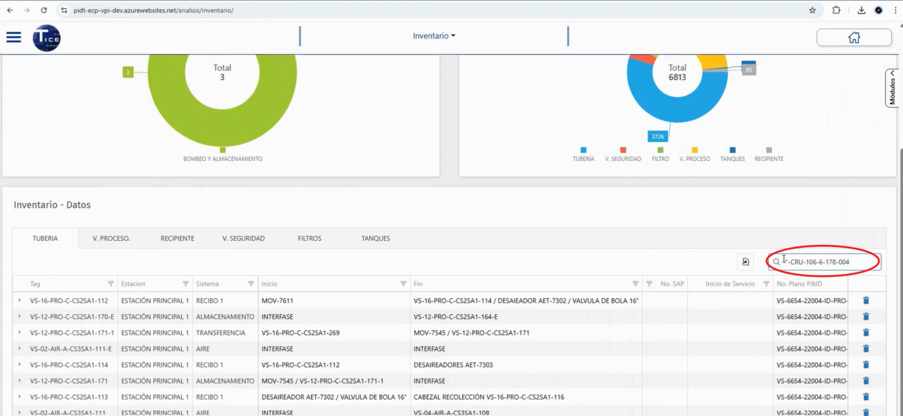Open the hamburger menu
903x416 pixels.
tap(14, 37)
